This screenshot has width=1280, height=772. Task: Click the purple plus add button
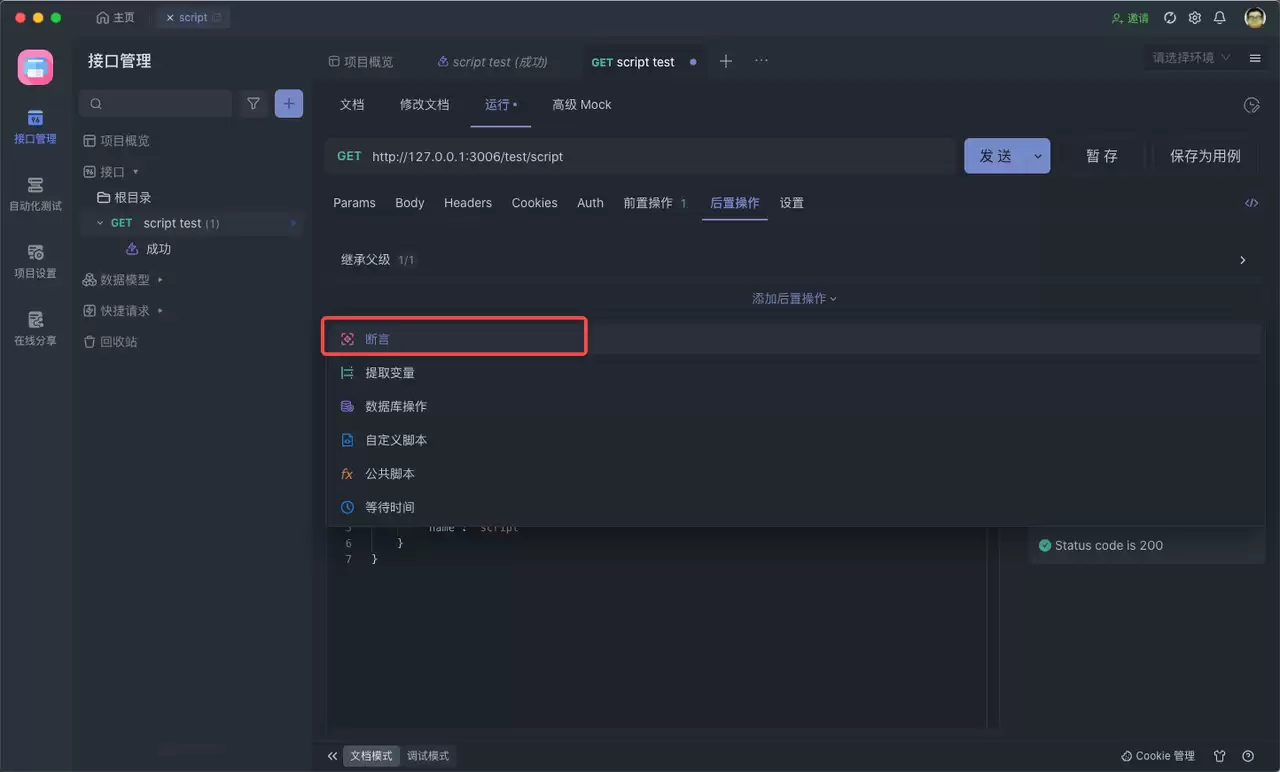tap(289, 103)
